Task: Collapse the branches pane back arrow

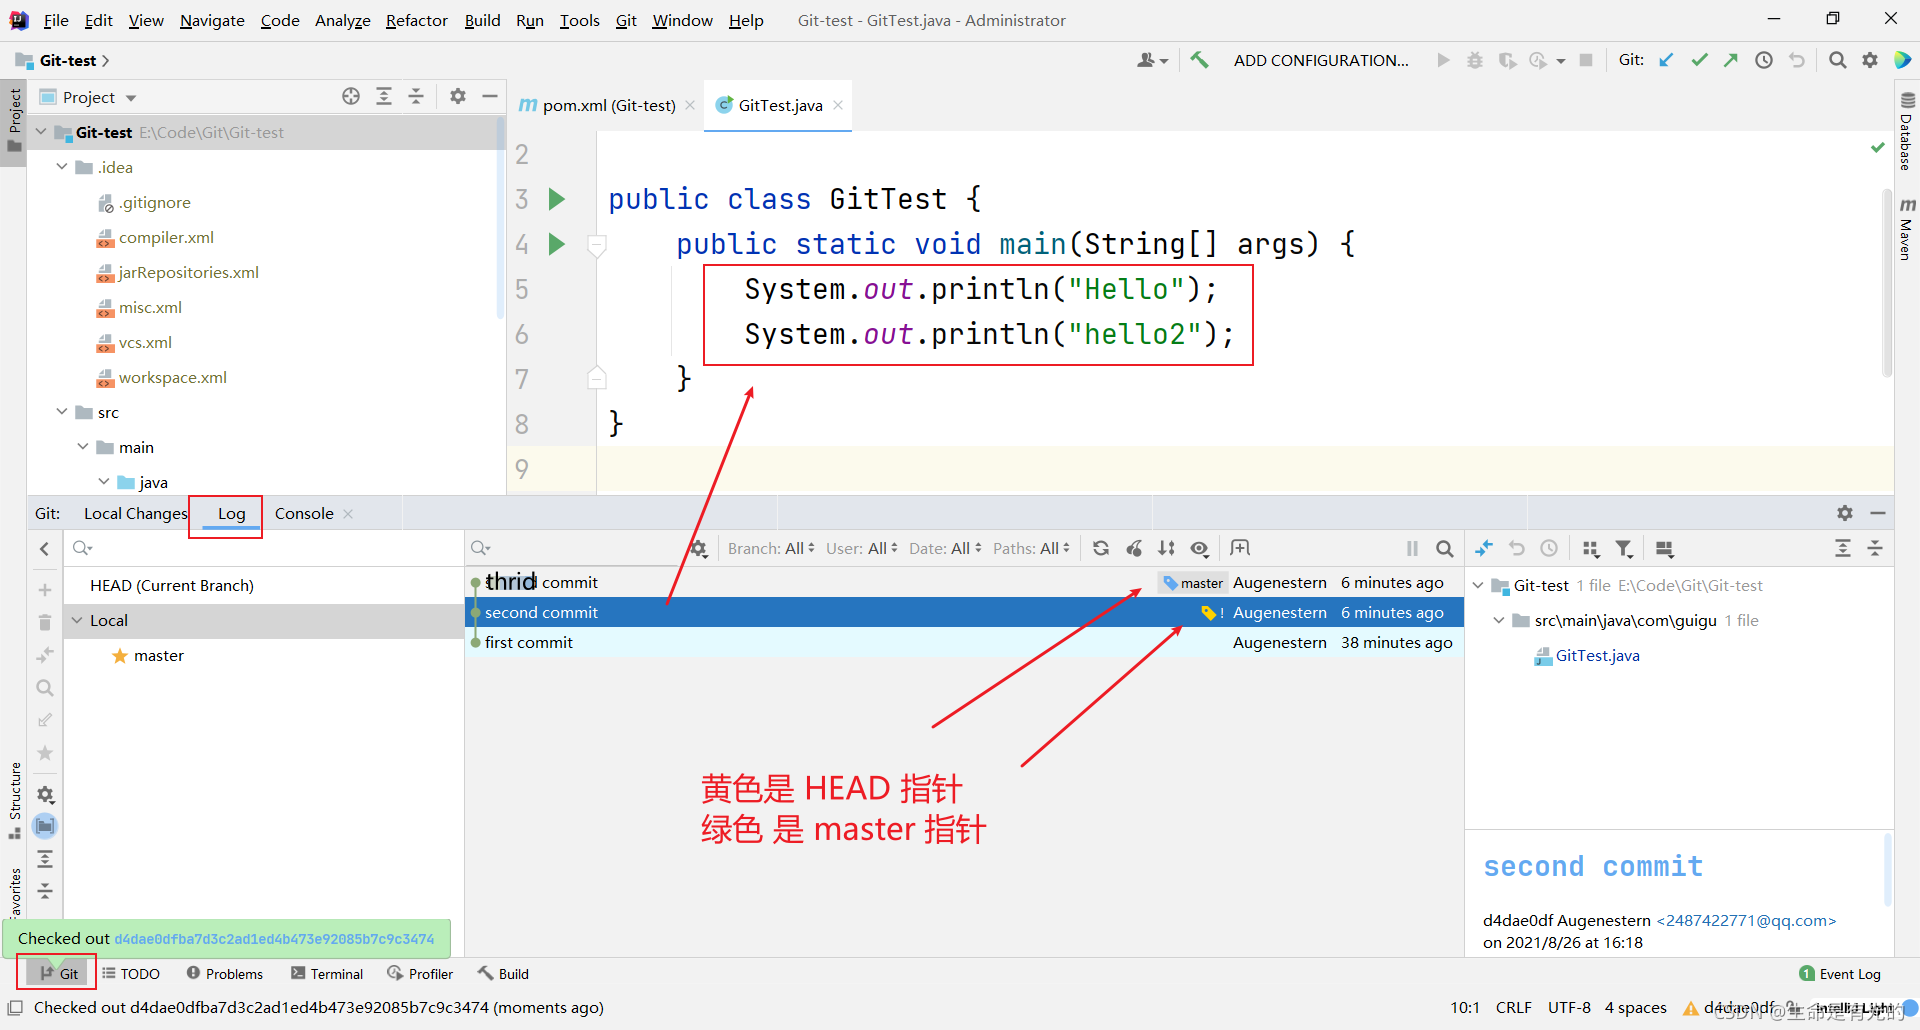Action: [x=45, y=548]
